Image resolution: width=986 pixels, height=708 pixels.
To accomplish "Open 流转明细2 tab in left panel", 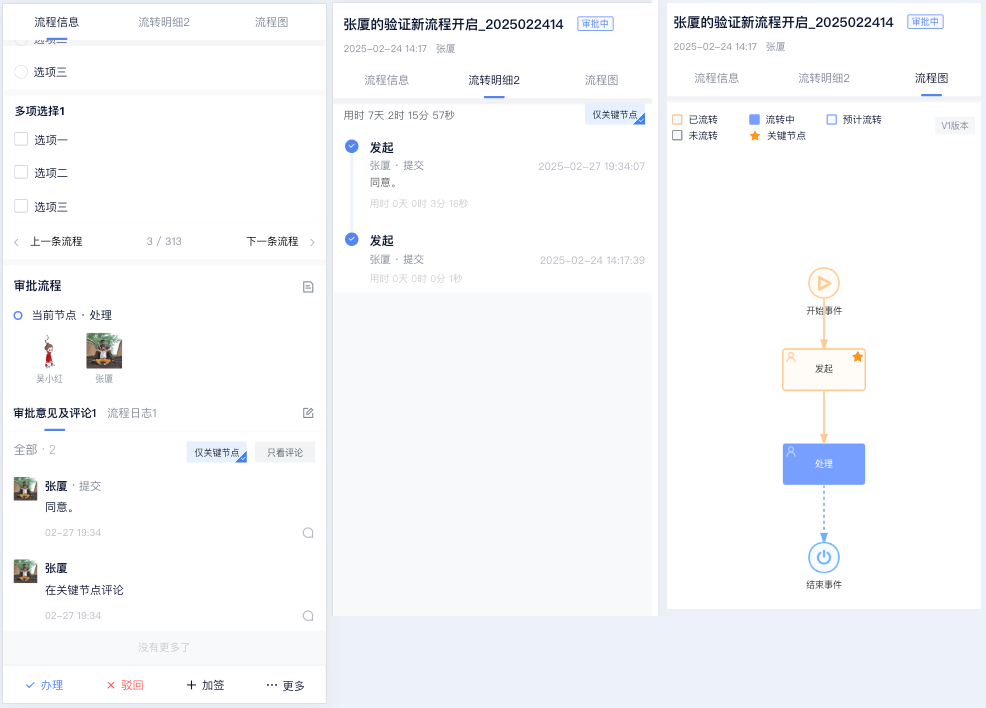I will (164, 21).
